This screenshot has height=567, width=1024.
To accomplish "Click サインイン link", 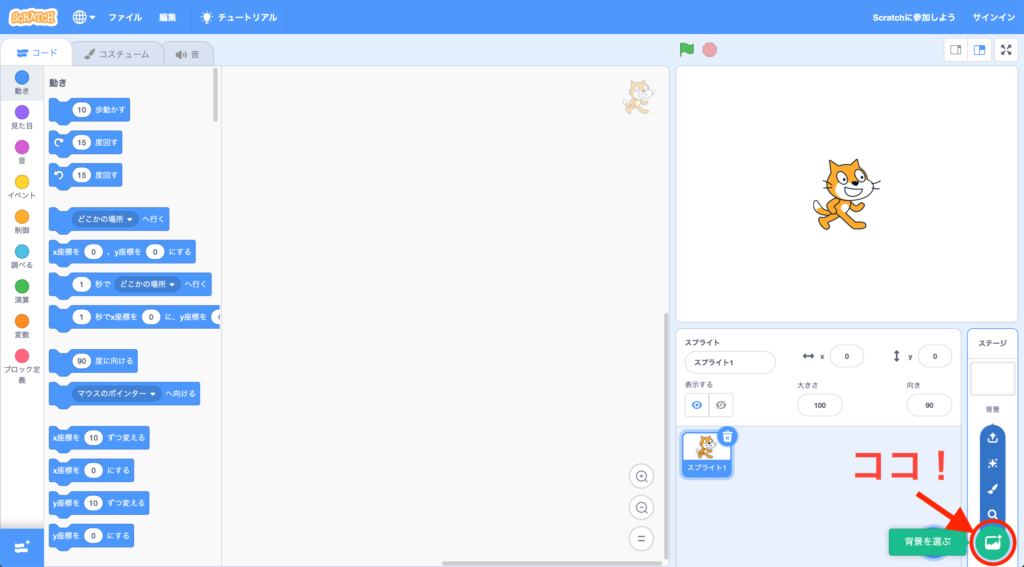I will (x=993, y=17).
